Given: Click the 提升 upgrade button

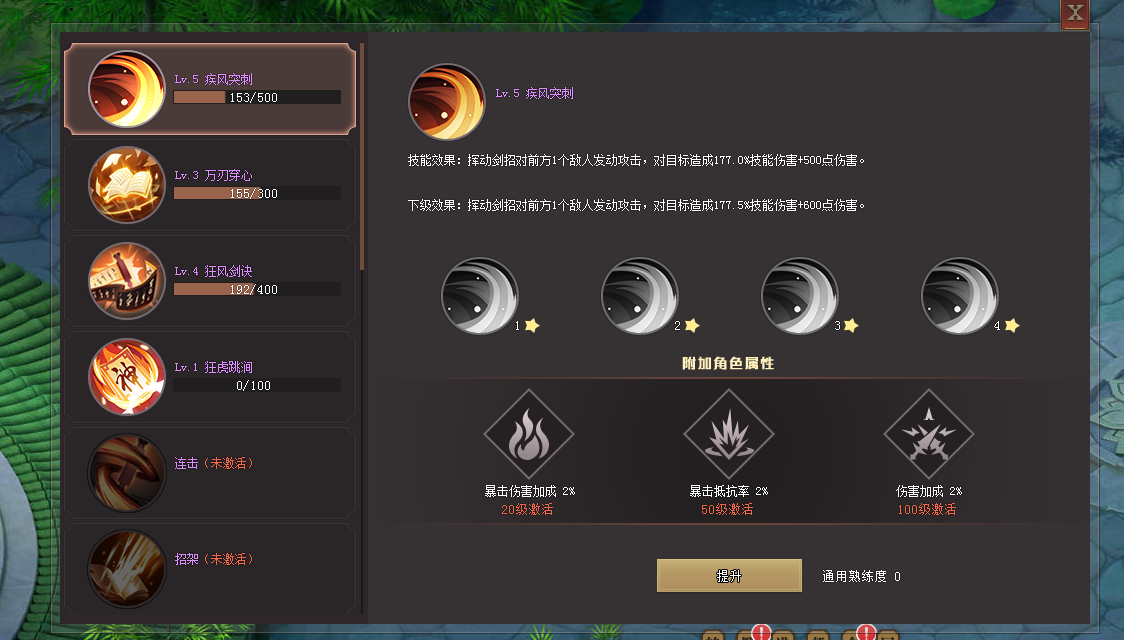Looking at the screenshot, I should (729, 575).
